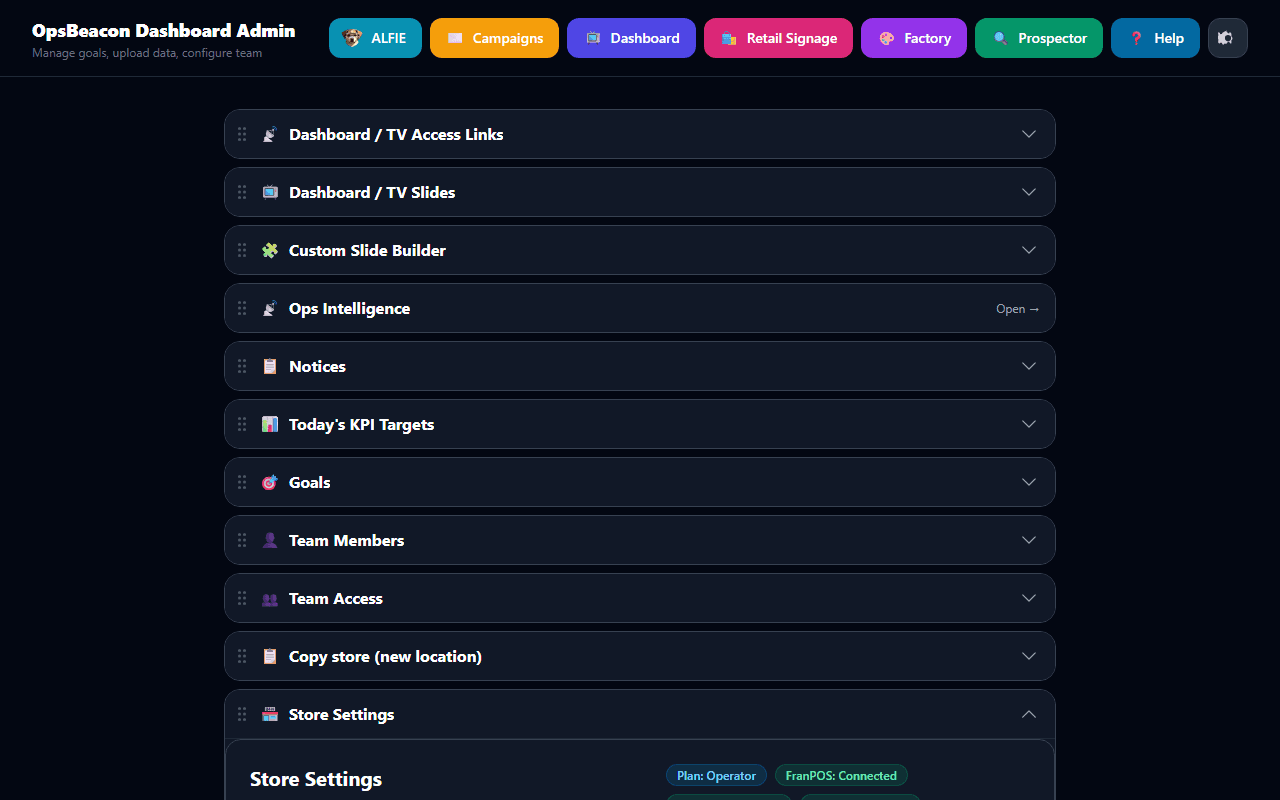1280x800 pixels.
Task: Click people icon beside Team Access
Action: point(270,598)
